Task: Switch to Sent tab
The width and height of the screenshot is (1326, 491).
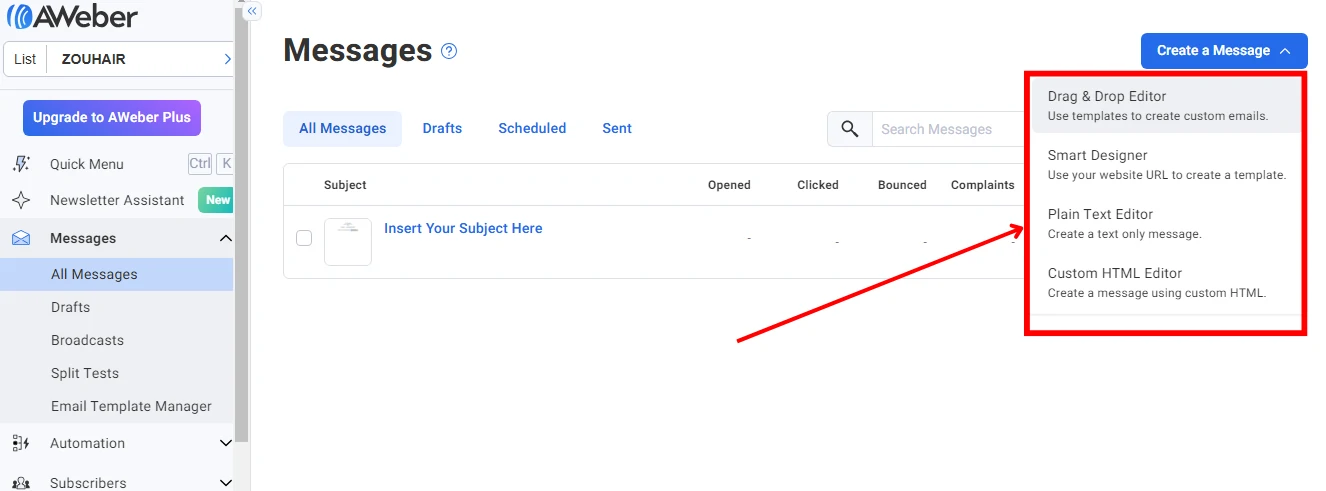Action: click(x=617, y=129)
